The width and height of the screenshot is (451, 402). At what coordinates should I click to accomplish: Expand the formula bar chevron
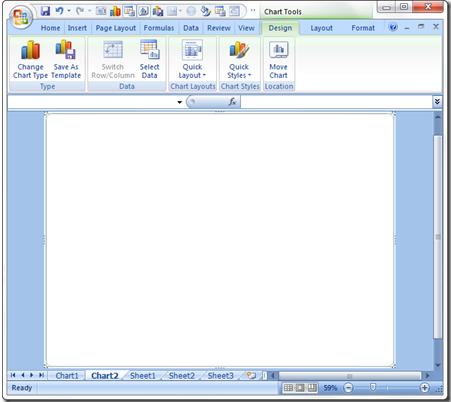[437, 102]
